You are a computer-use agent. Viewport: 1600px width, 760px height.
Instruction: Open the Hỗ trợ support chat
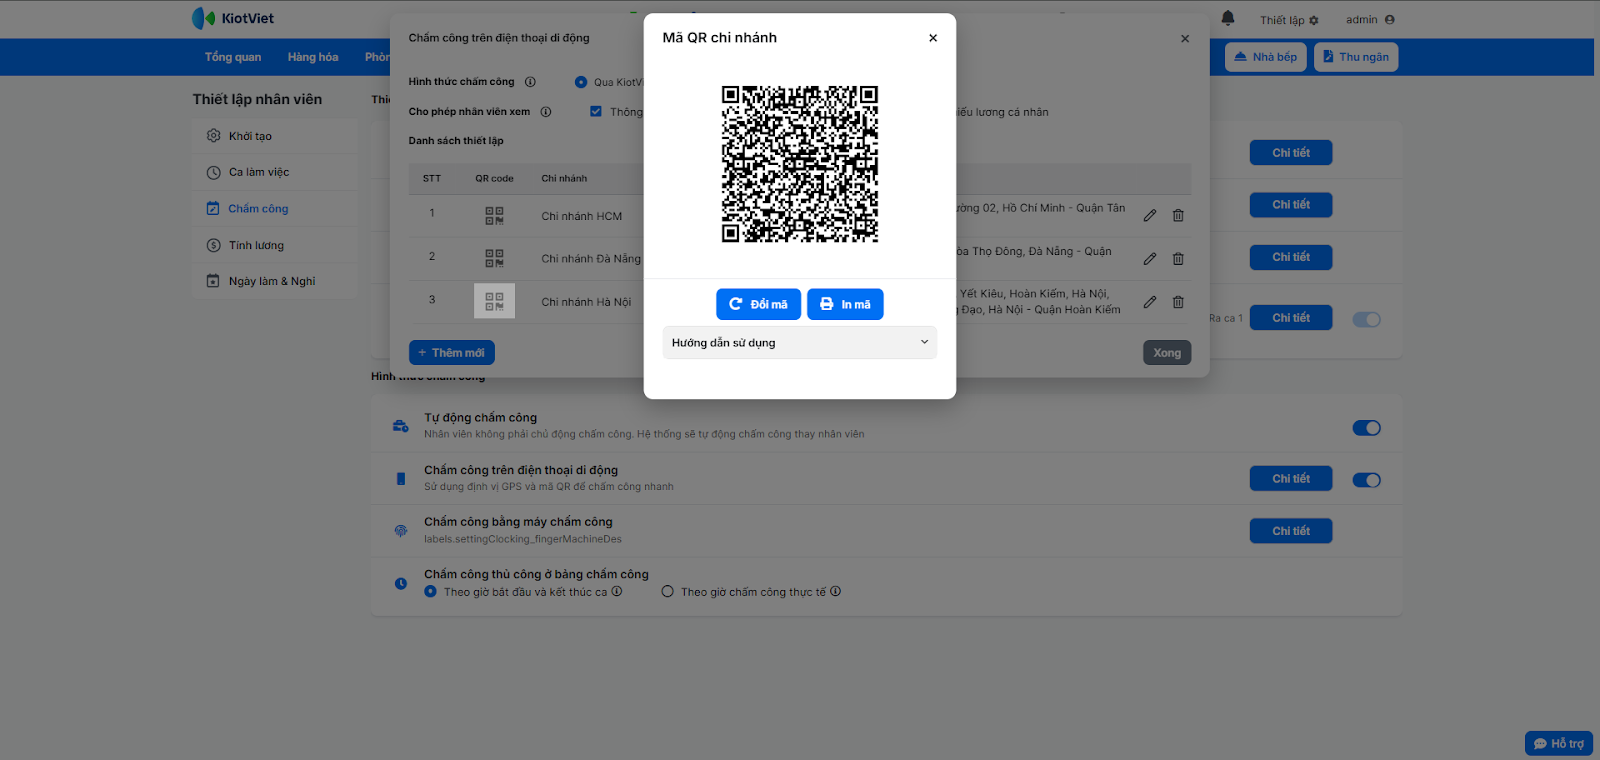click(1559, 744)
